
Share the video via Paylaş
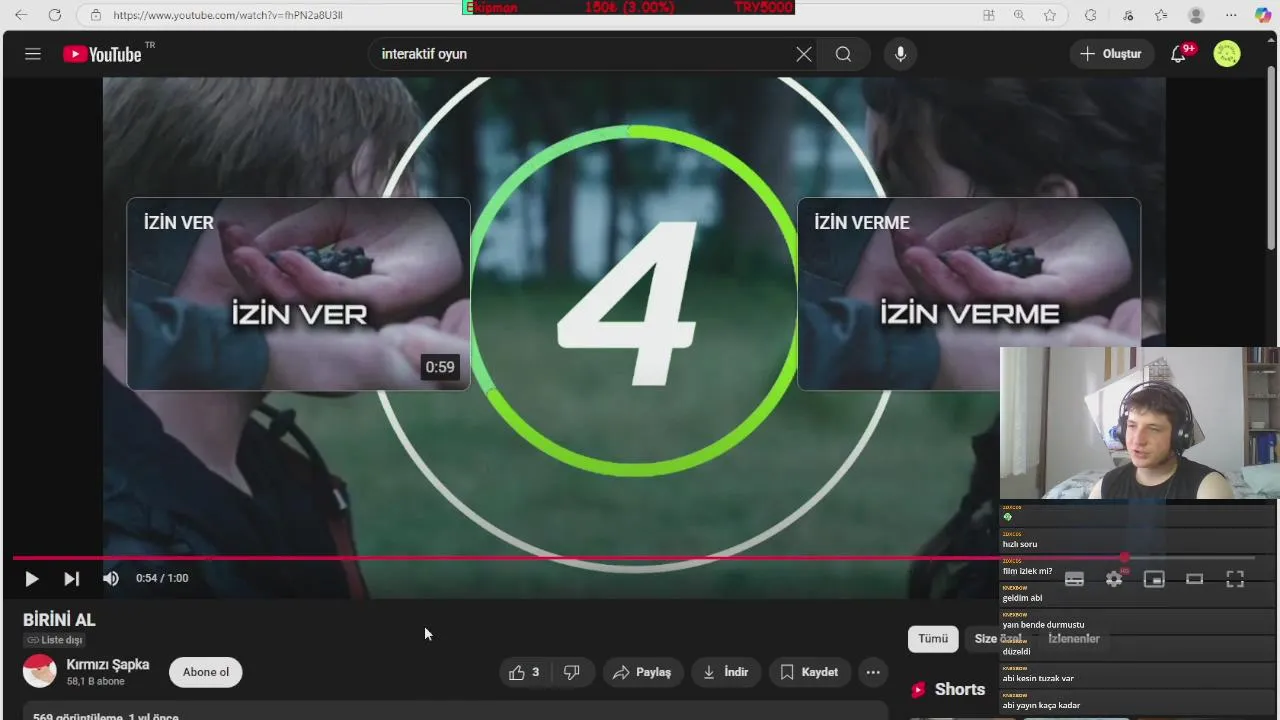coord(642,672)
